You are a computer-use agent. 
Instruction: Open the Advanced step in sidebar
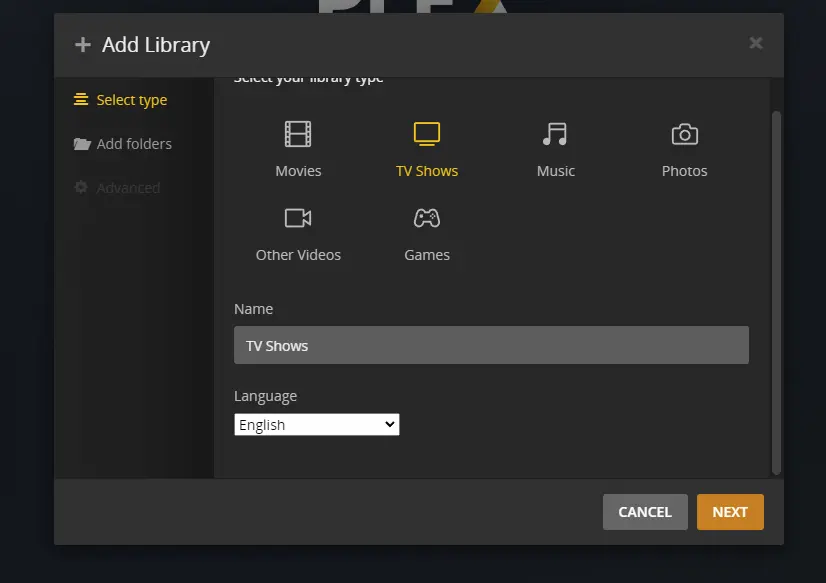coord(128,188)
